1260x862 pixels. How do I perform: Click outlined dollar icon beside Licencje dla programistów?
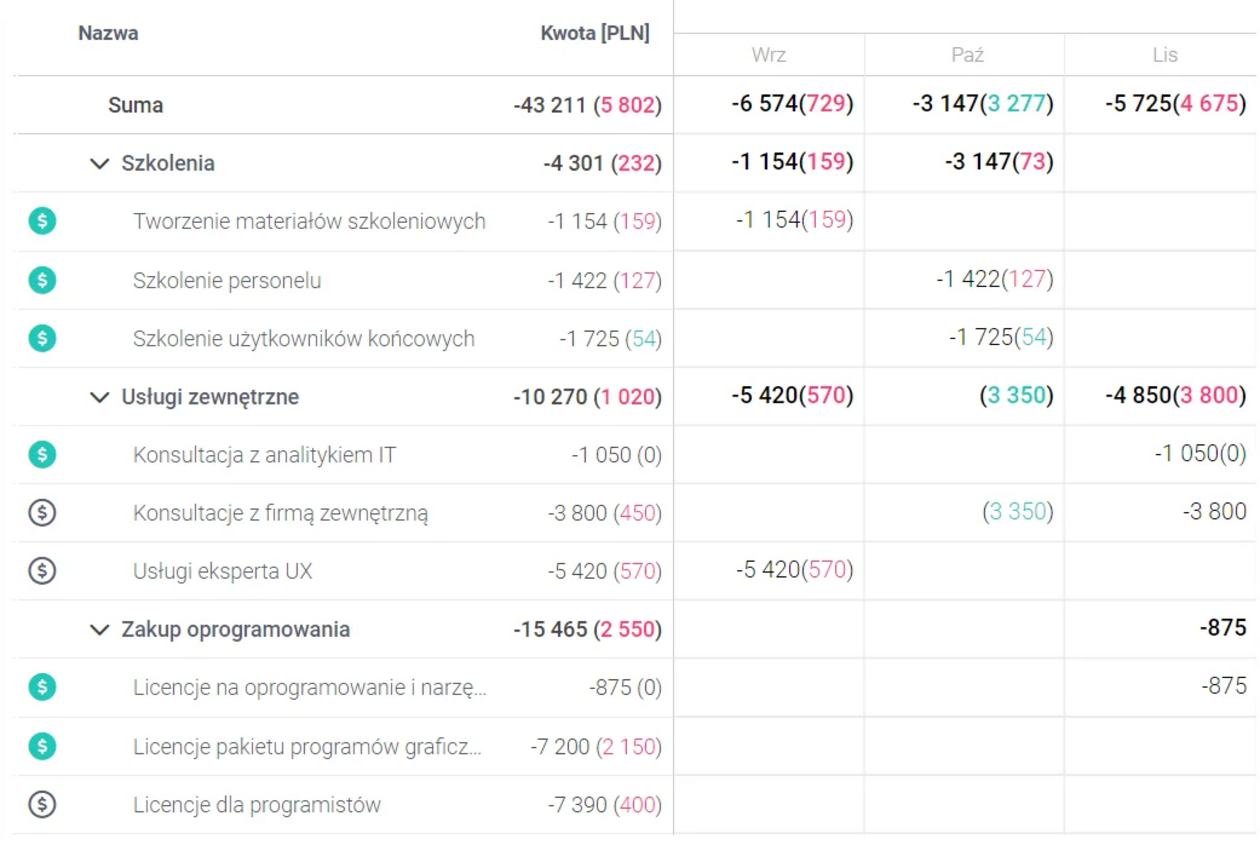[42, 804]
